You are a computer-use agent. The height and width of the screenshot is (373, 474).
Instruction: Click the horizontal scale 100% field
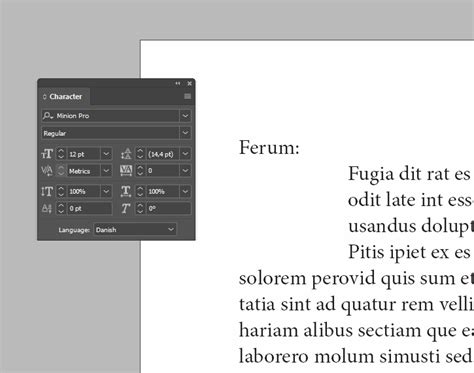[x=163, y=191]
